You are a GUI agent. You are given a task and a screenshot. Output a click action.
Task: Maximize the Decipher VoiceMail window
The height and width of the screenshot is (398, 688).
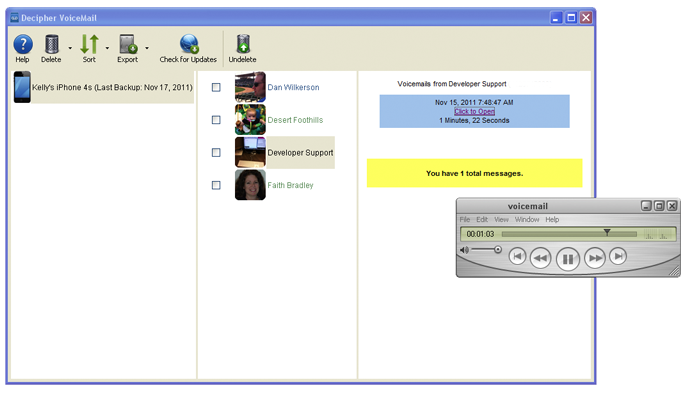[x=571, y=18]
